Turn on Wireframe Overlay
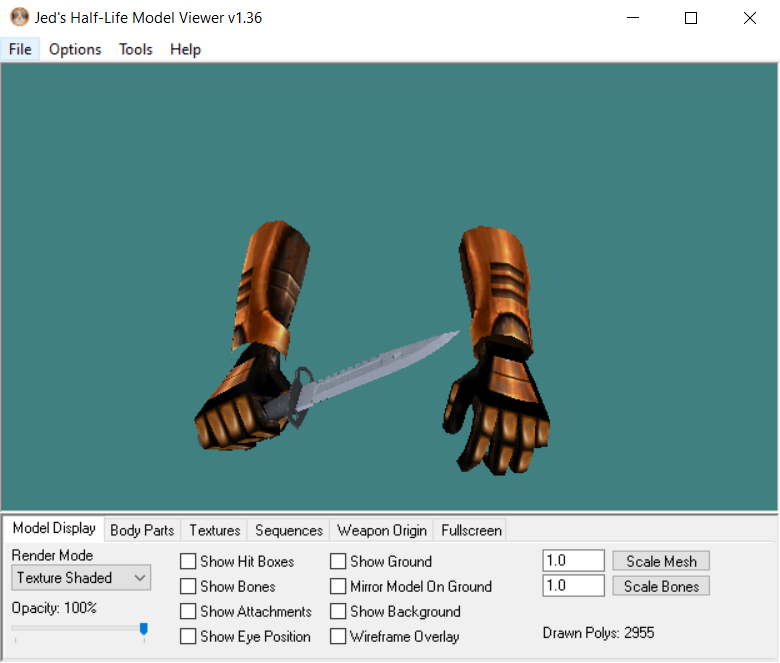This screenshot has width=780, height=663. point(338,637)
